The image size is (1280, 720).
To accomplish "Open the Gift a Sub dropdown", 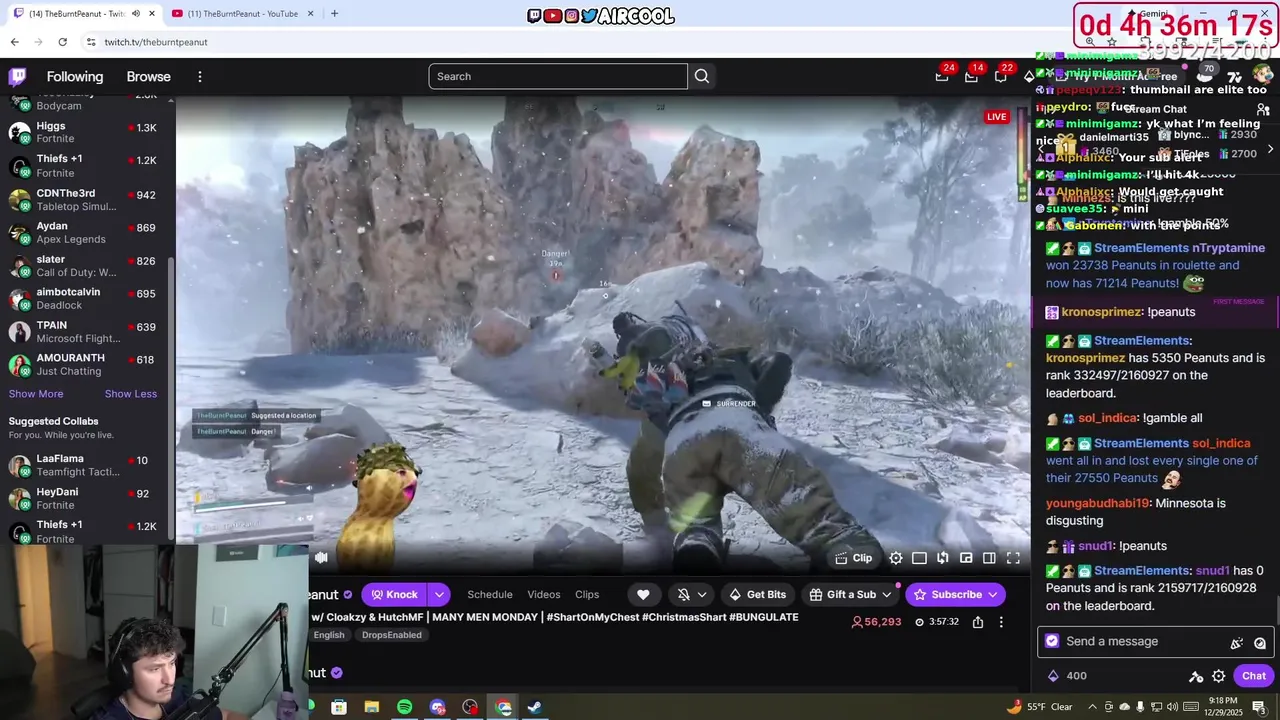I will coord(850,594).
